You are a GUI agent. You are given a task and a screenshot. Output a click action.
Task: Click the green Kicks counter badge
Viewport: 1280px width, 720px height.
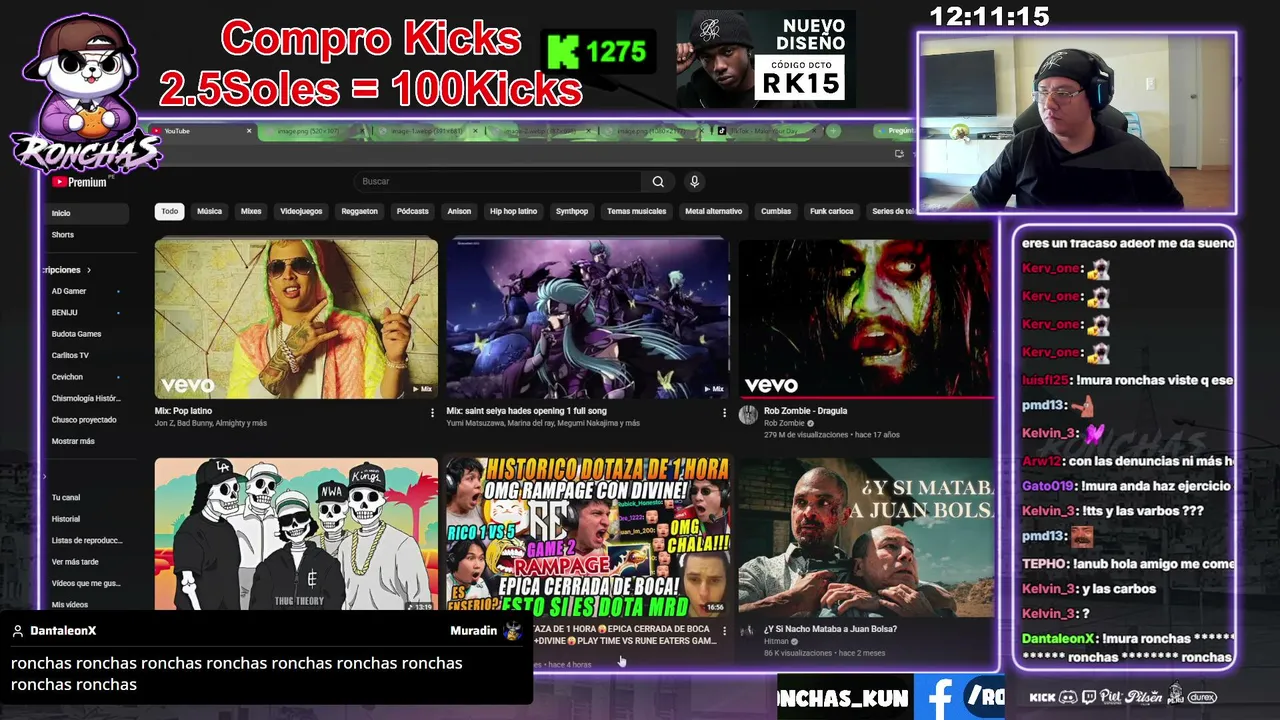pyautogui.click(x=598, y=52)
